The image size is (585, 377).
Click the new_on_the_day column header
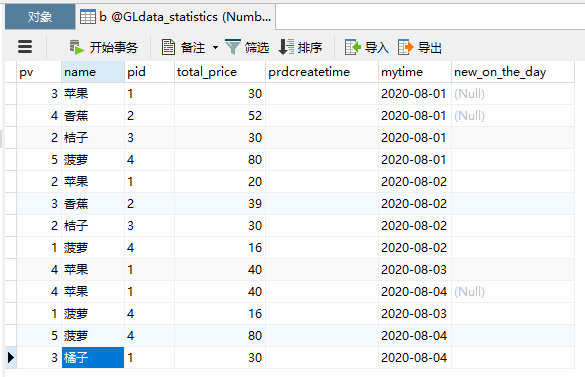513,72
